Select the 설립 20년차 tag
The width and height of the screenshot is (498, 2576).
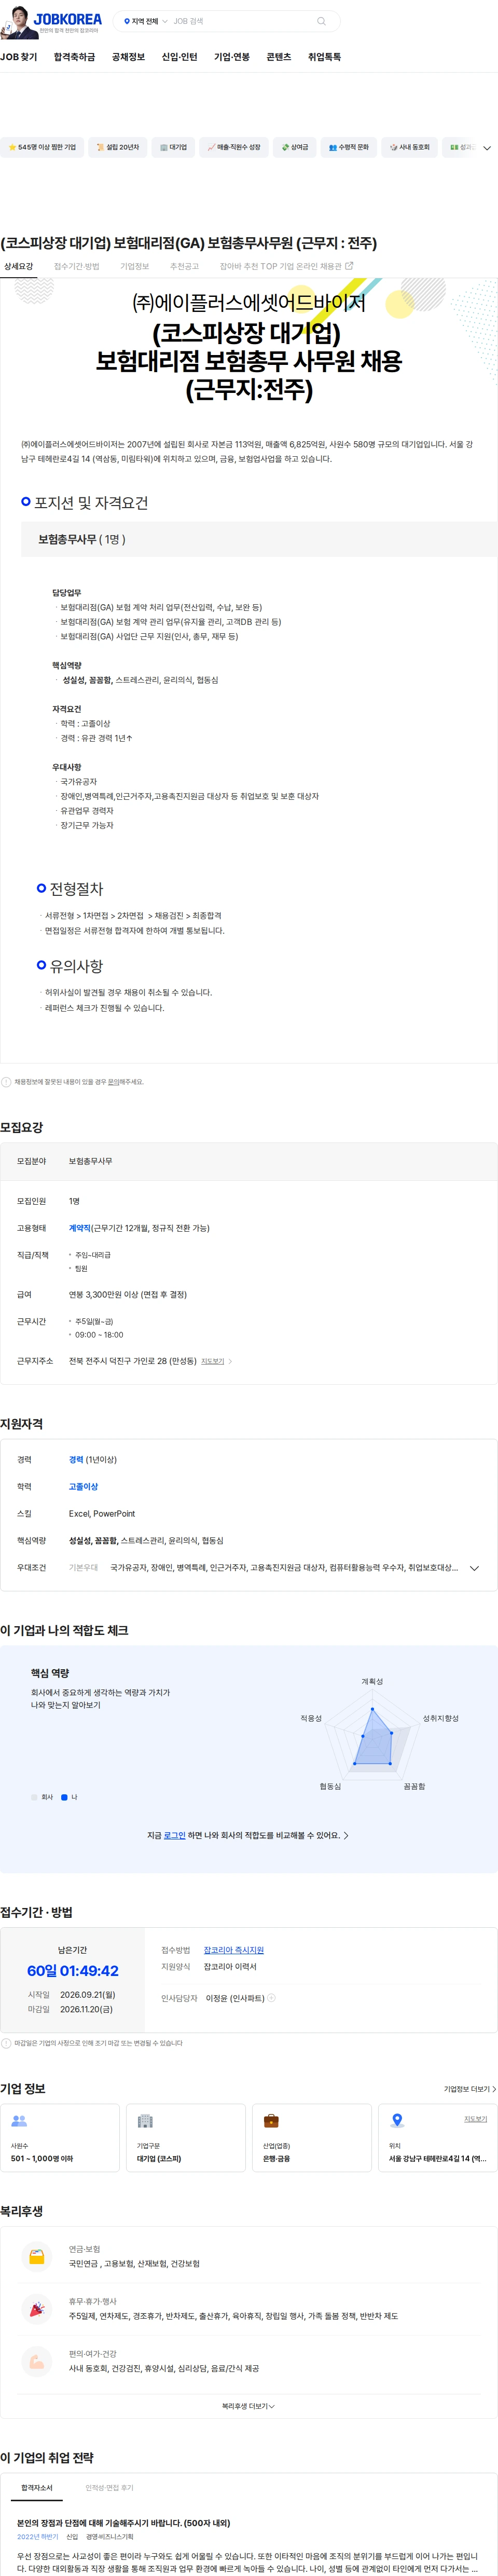click(118, 147)
